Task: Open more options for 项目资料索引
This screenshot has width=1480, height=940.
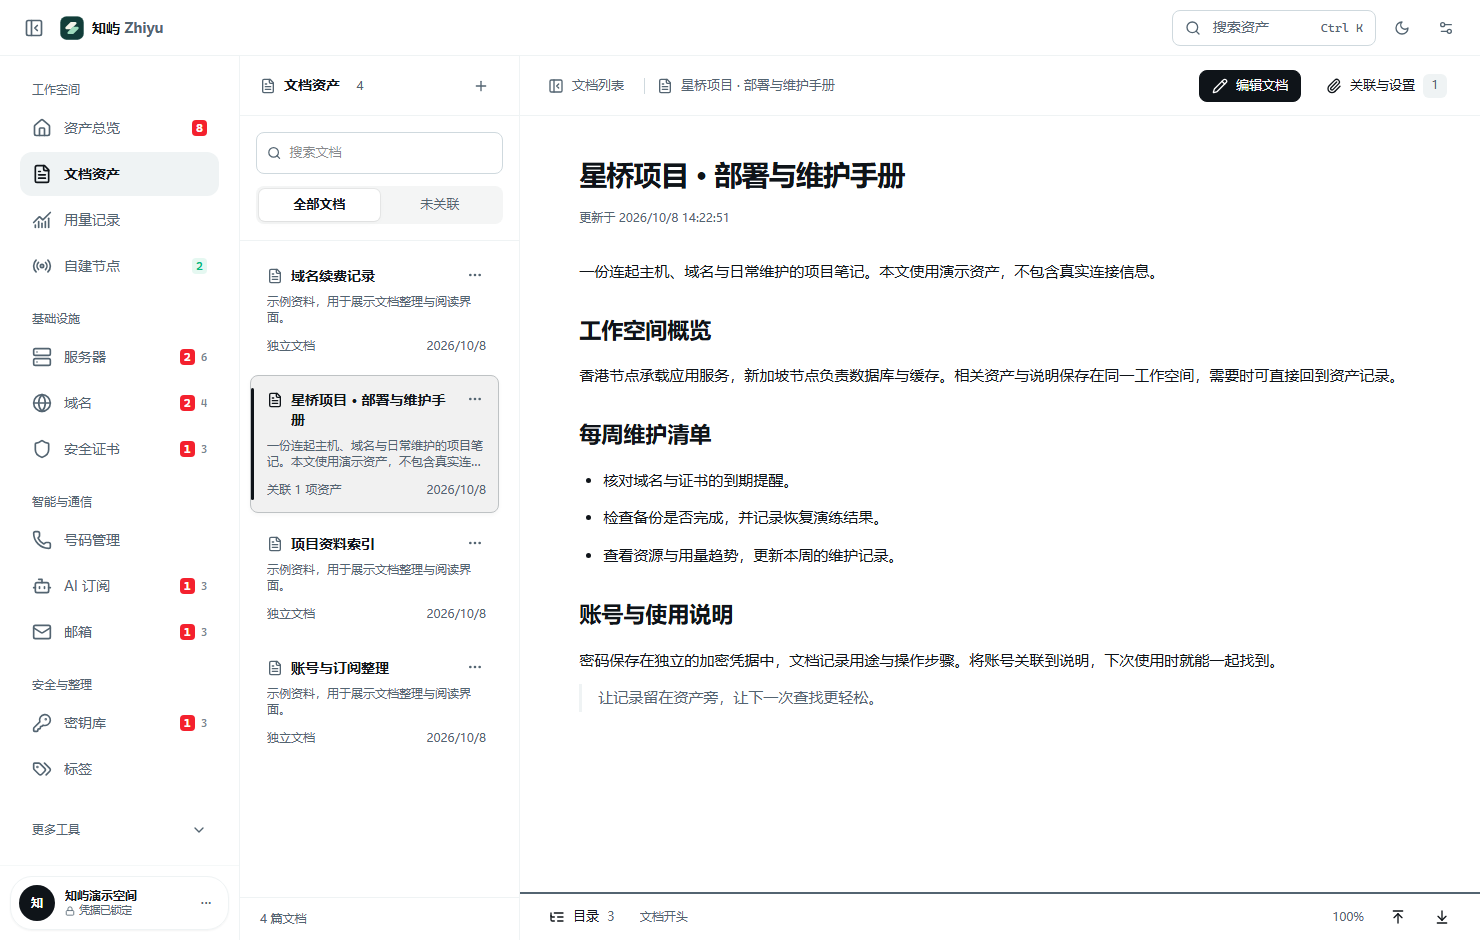Action: click(475, 543)
